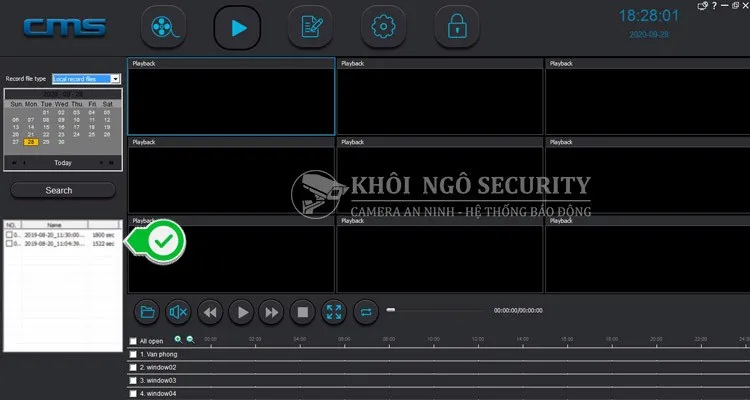Select date 21 in the calendar

31,135
